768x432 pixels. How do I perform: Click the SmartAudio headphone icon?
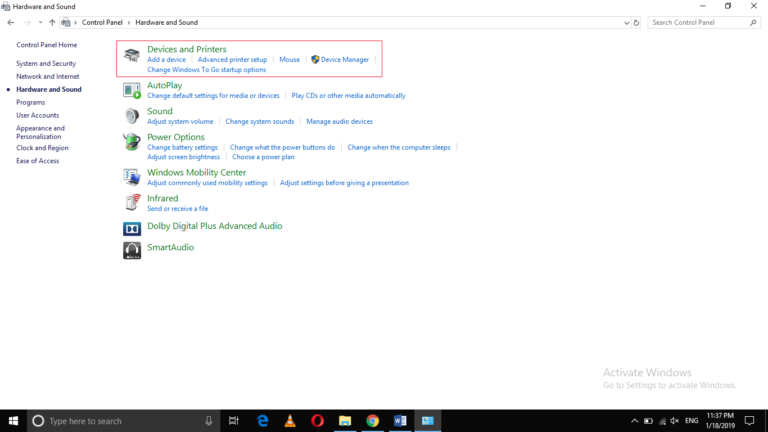pyautogui.click(x=132, y=250)
